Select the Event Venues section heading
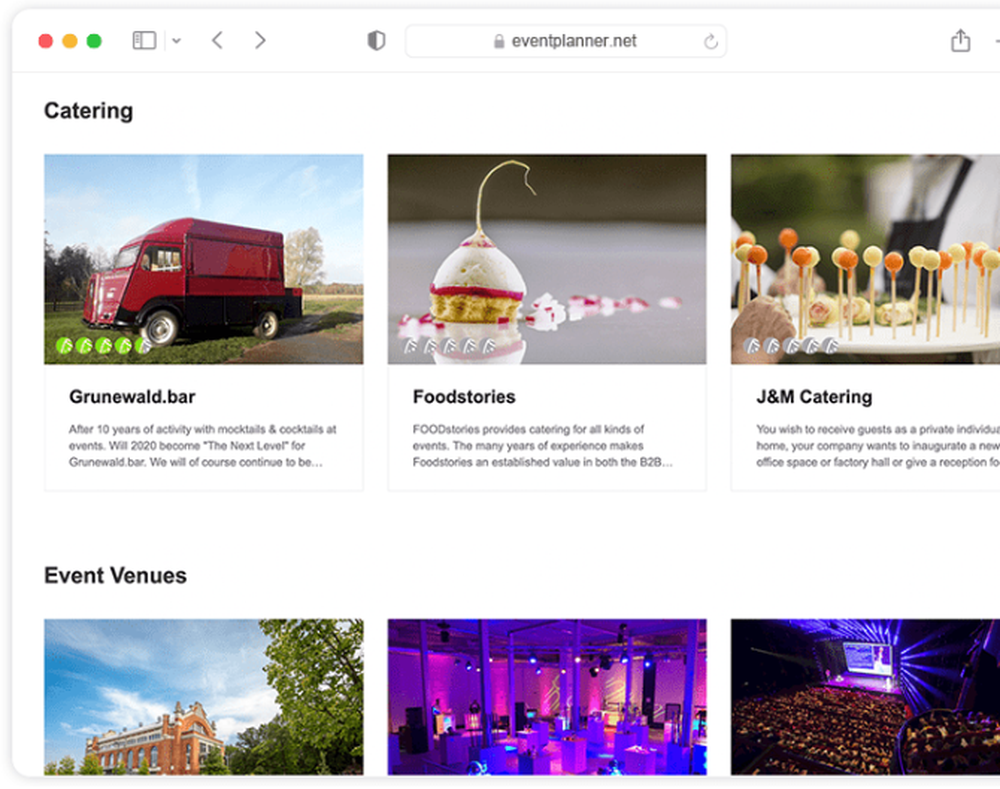 [115, 576]
